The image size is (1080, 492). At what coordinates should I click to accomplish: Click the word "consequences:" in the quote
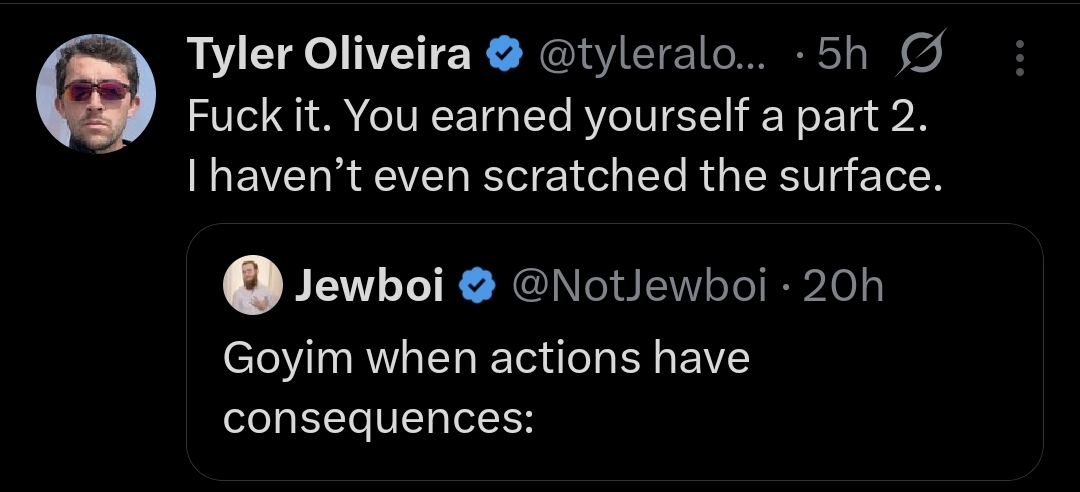pos(376,417)
